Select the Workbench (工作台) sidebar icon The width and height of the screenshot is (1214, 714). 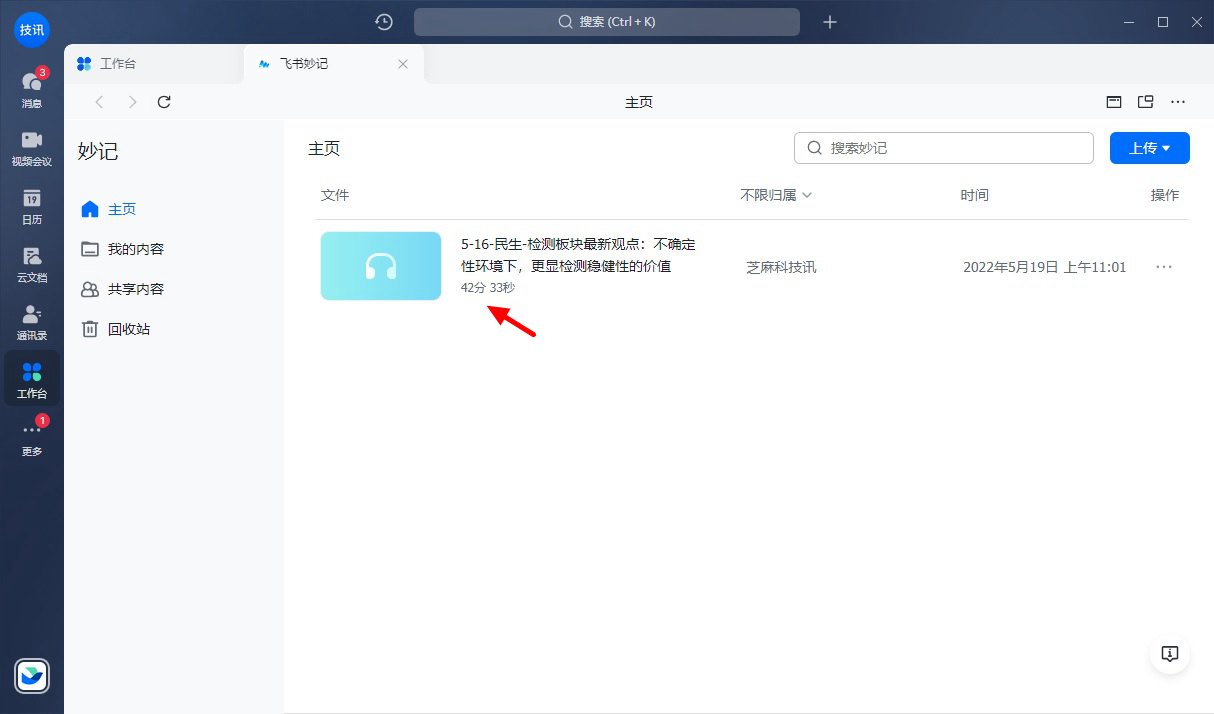click(x=31, y=378)
